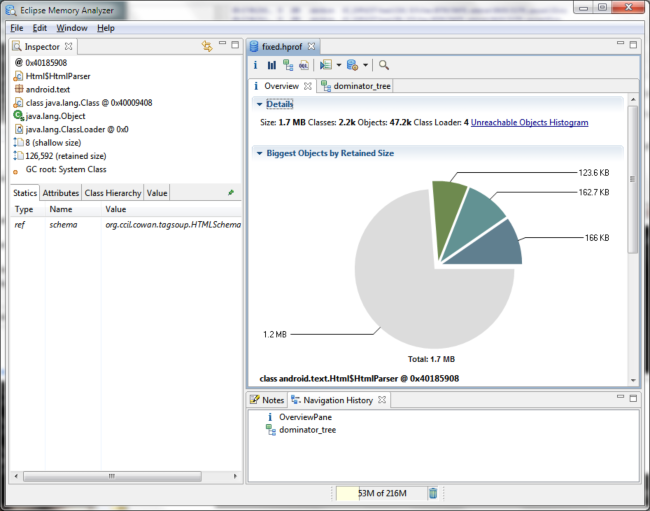The image size is (650, 511).
Task: Minimize the Notes panel area
Action: (x=621, y=397)
